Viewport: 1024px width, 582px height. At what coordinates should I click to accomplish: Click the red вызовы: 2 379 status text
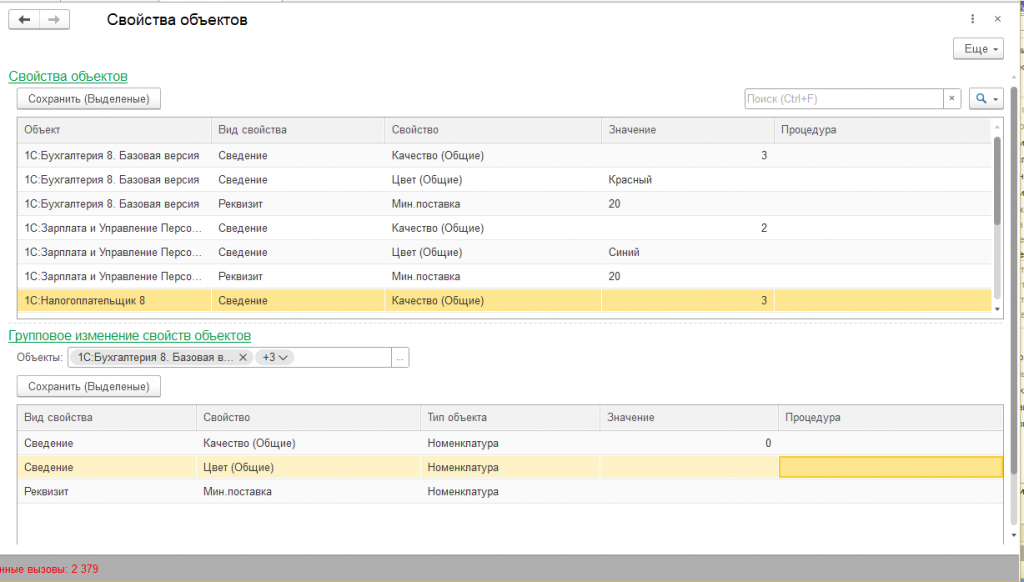pos(50,569)
